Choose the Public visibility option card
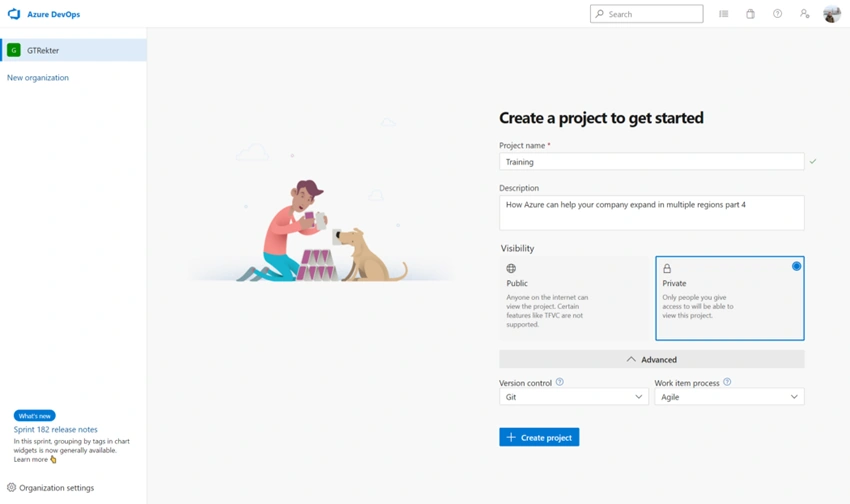This screenshot has width=850, height=504. pos(574,298)
